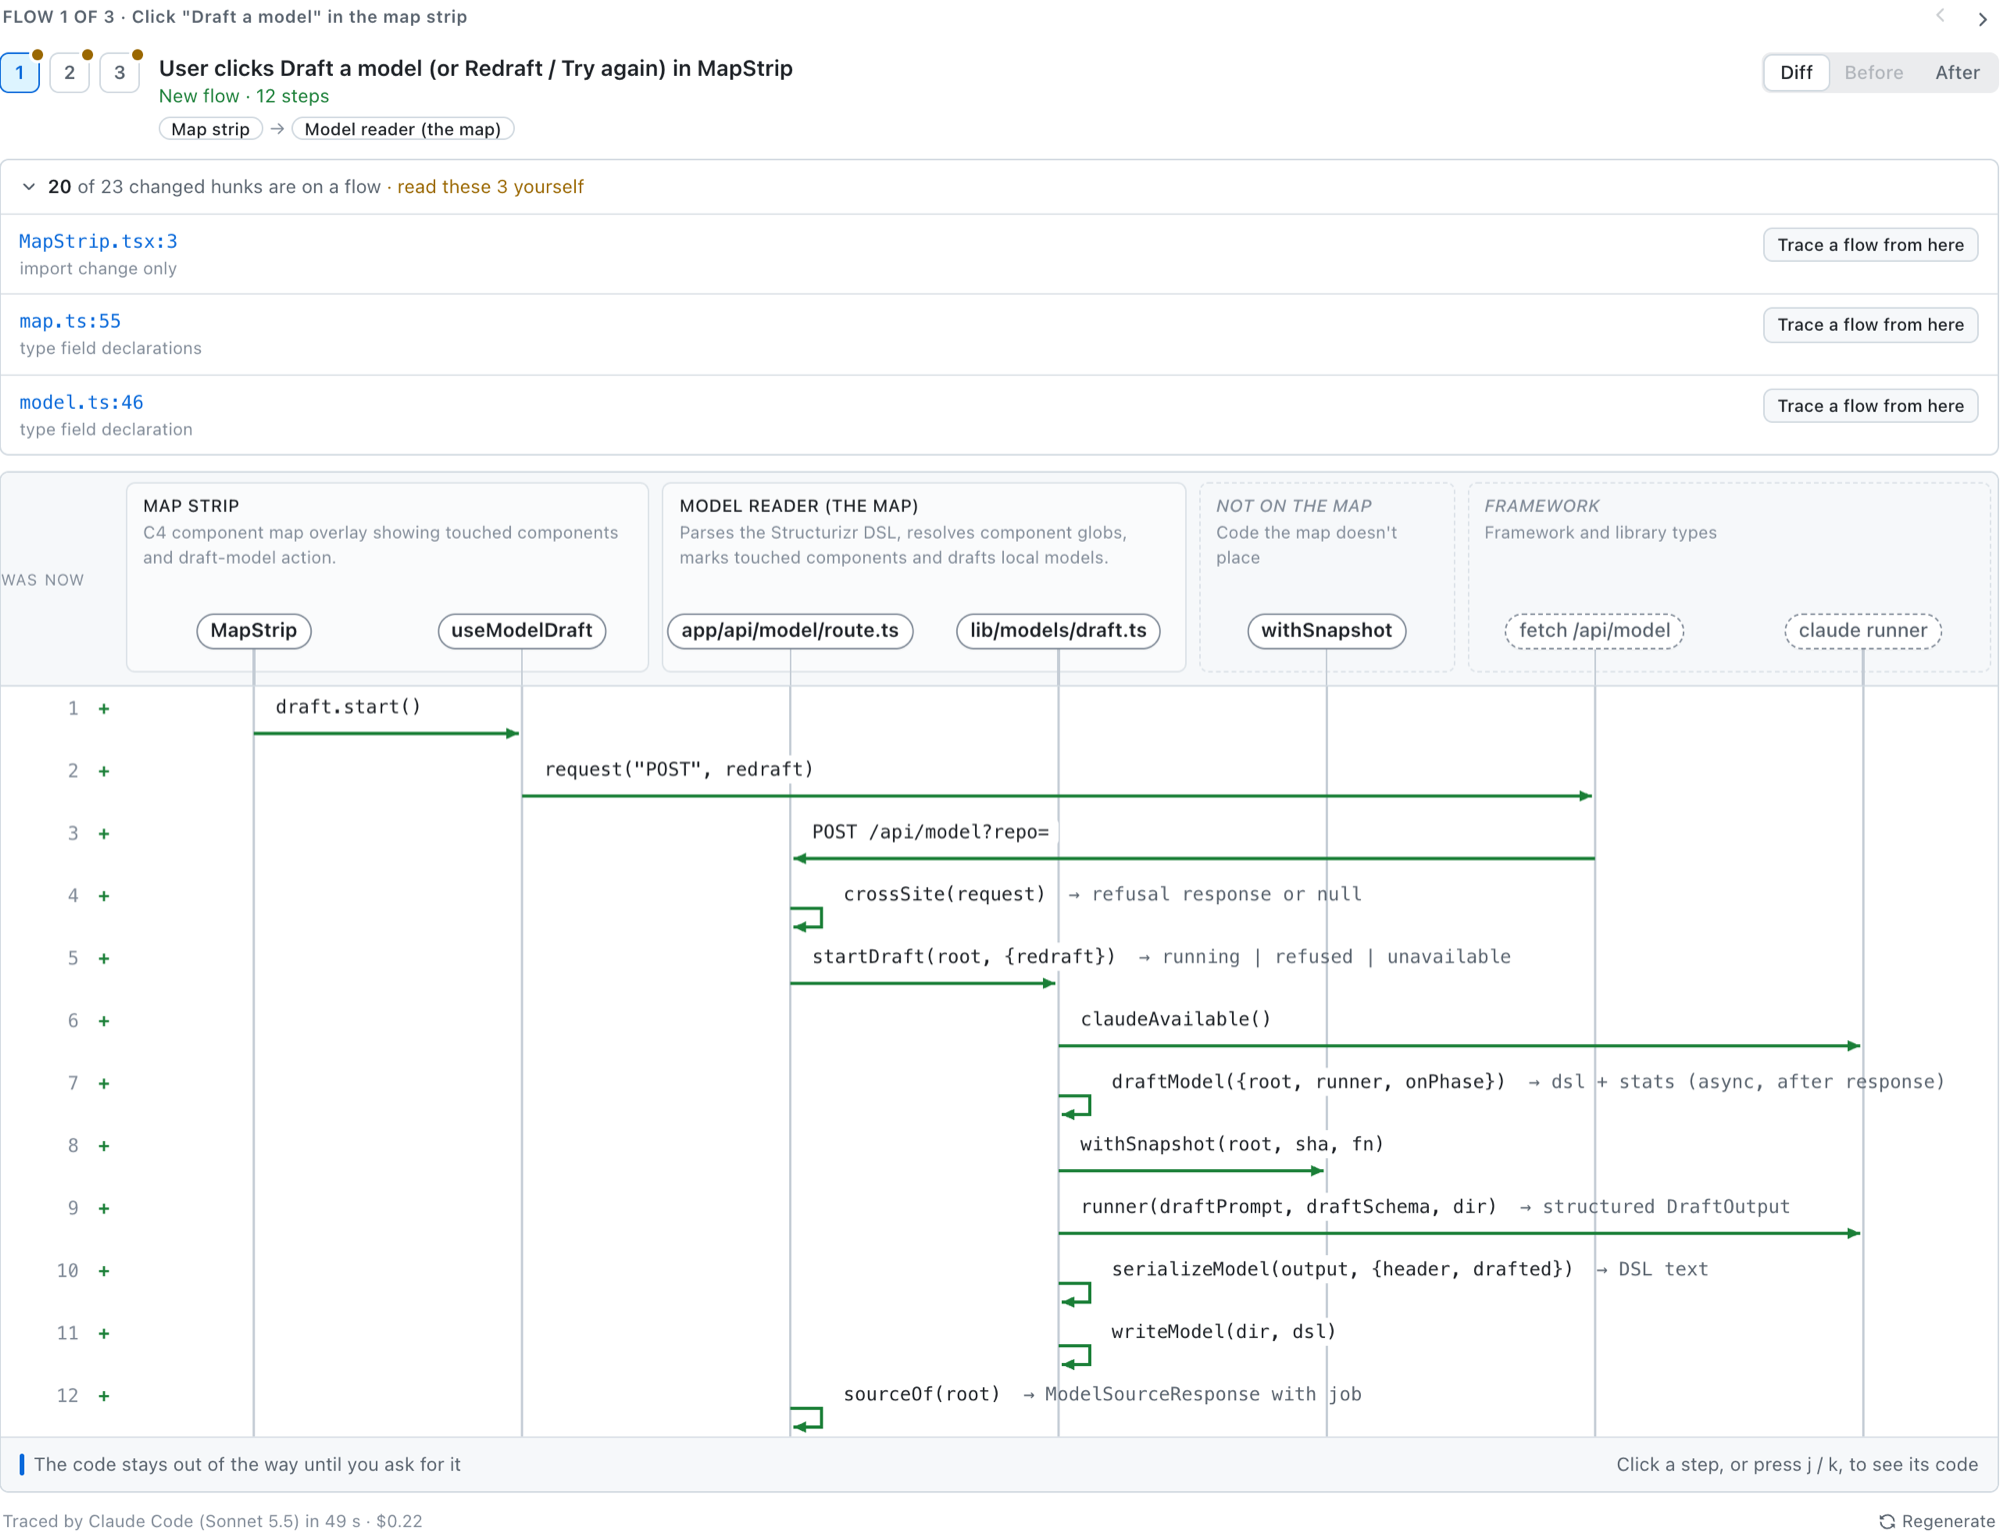Click step 4 crossSite(request)
The width and height of the screenshot is (2000, 1535).
click(x=944, y=895)
